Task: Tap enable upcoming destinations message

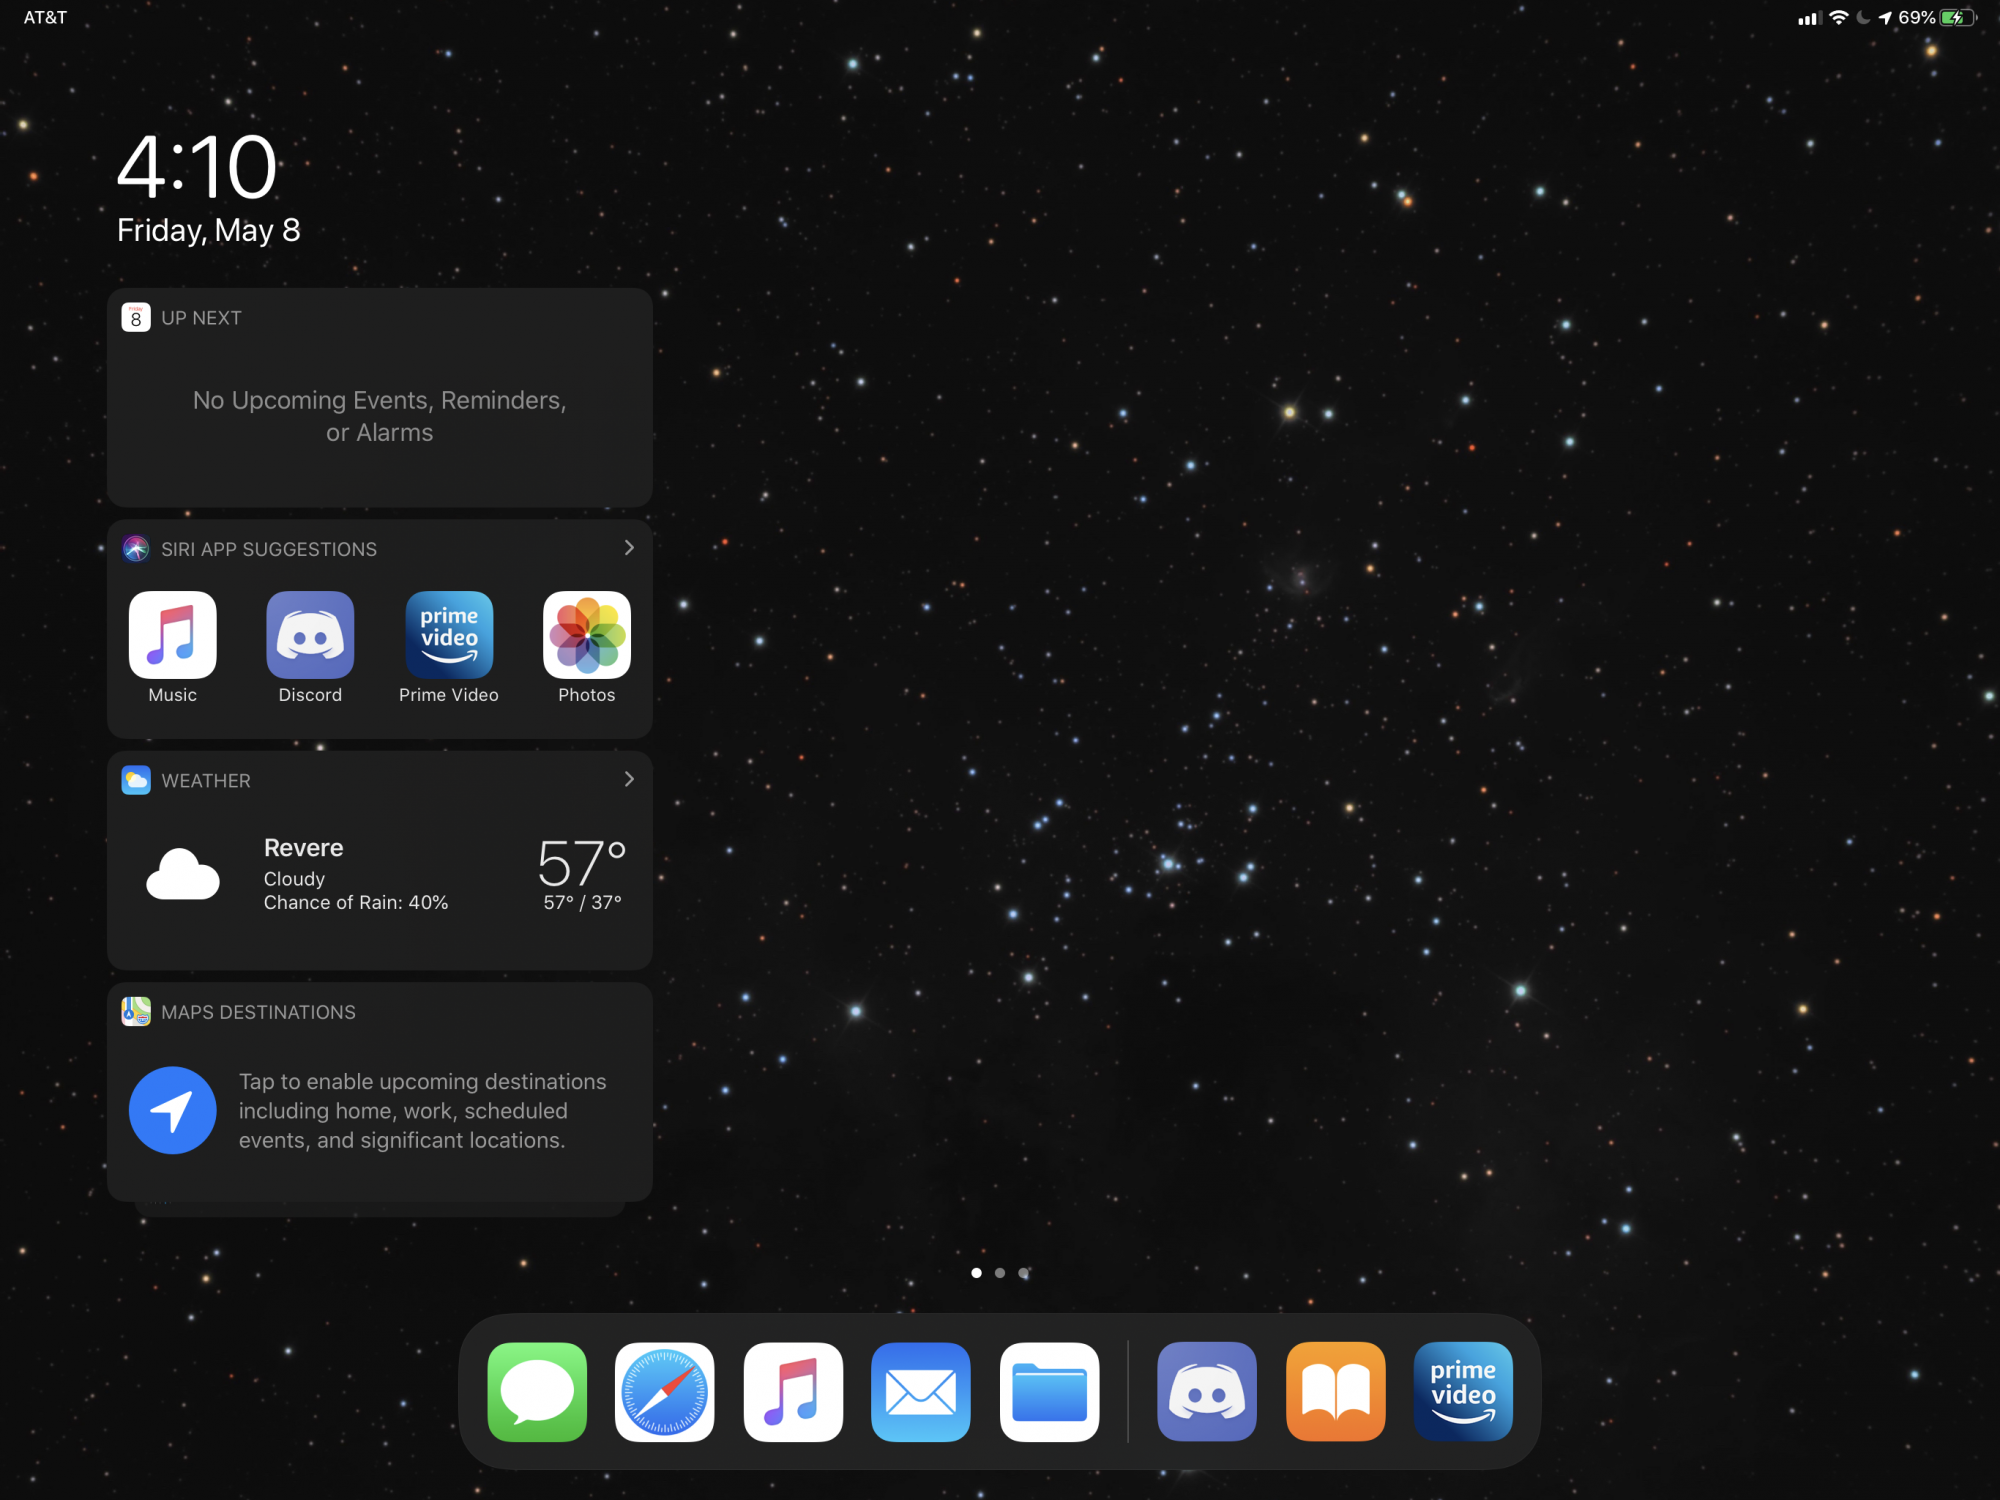Action: point(422,1111)
